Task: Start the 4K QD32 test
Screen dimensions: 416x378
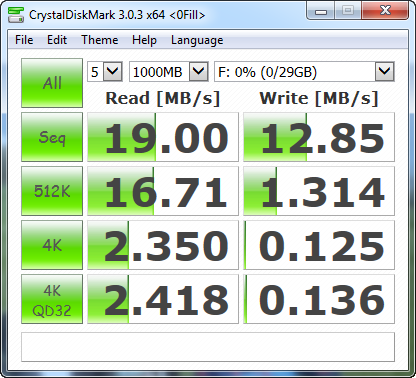Action: coord(52,299)
